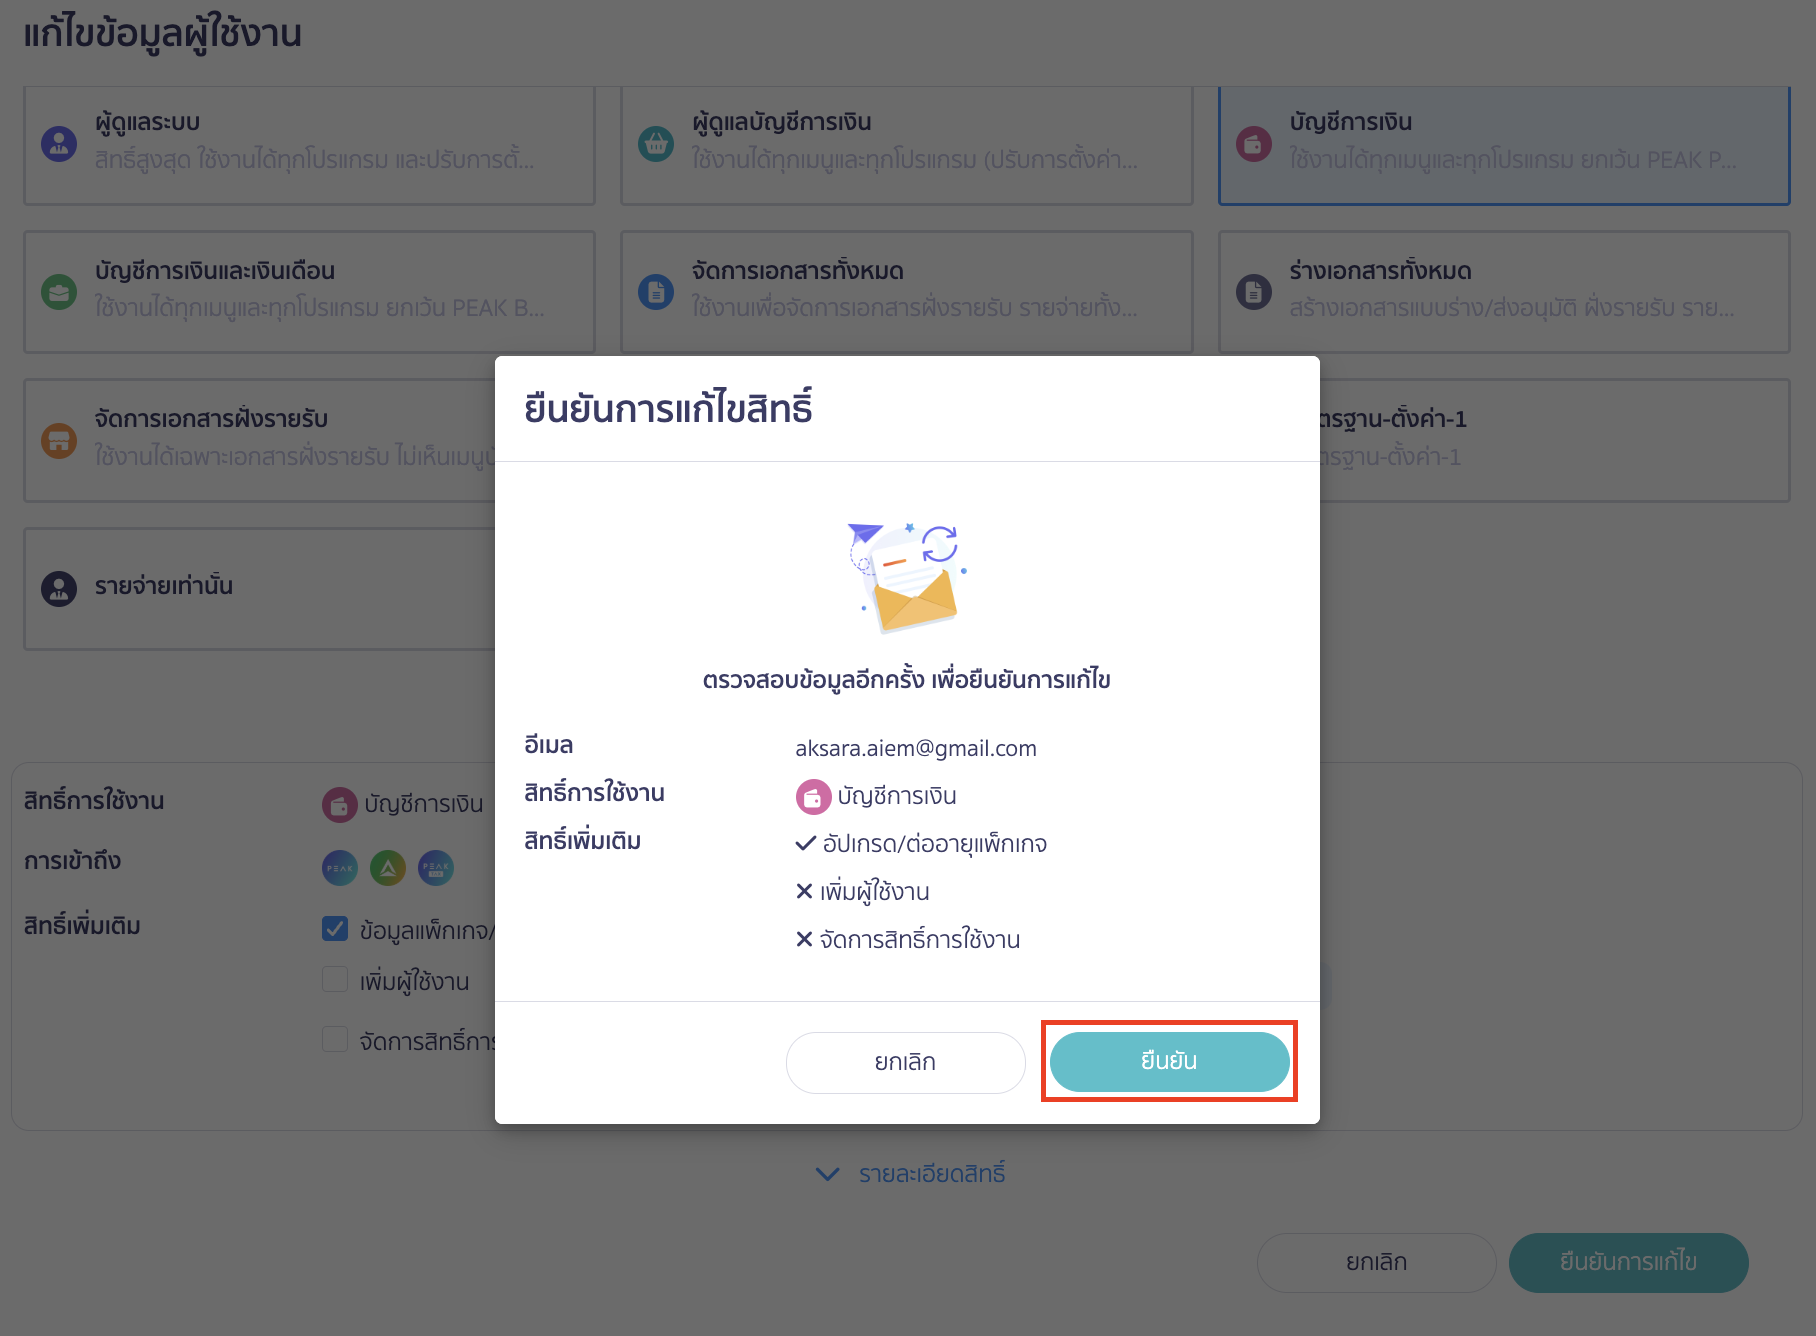Enable the จัดการสิทธิ์ checkbox
Viewport: 1816px width, 1336px height.
(x=334, y=1040)
